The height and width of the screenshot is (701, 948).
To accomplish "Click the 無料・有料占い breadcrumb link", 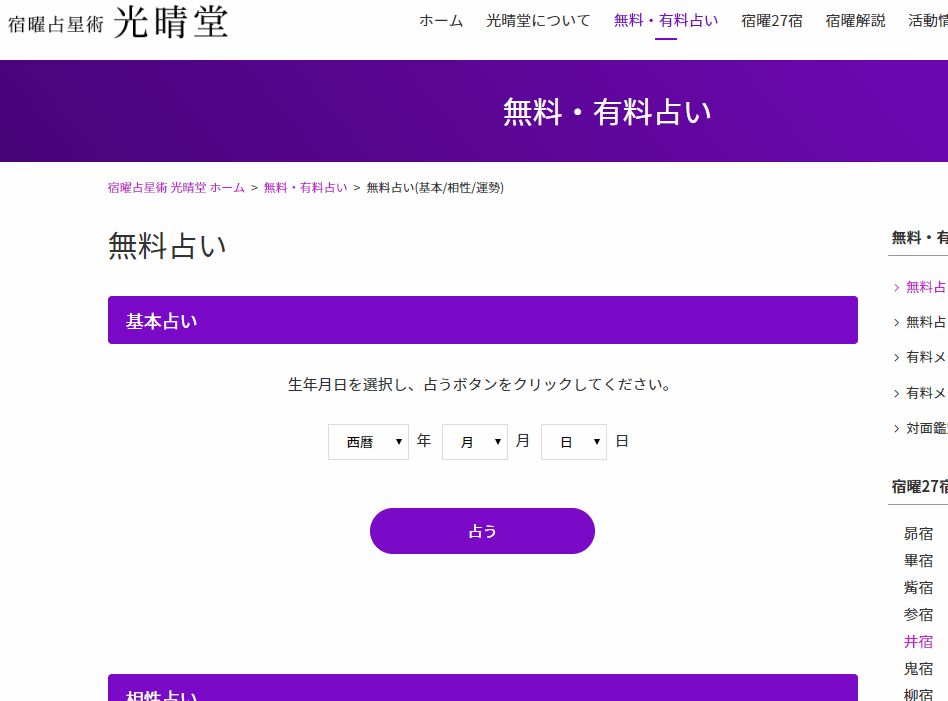I will (302, 187).
